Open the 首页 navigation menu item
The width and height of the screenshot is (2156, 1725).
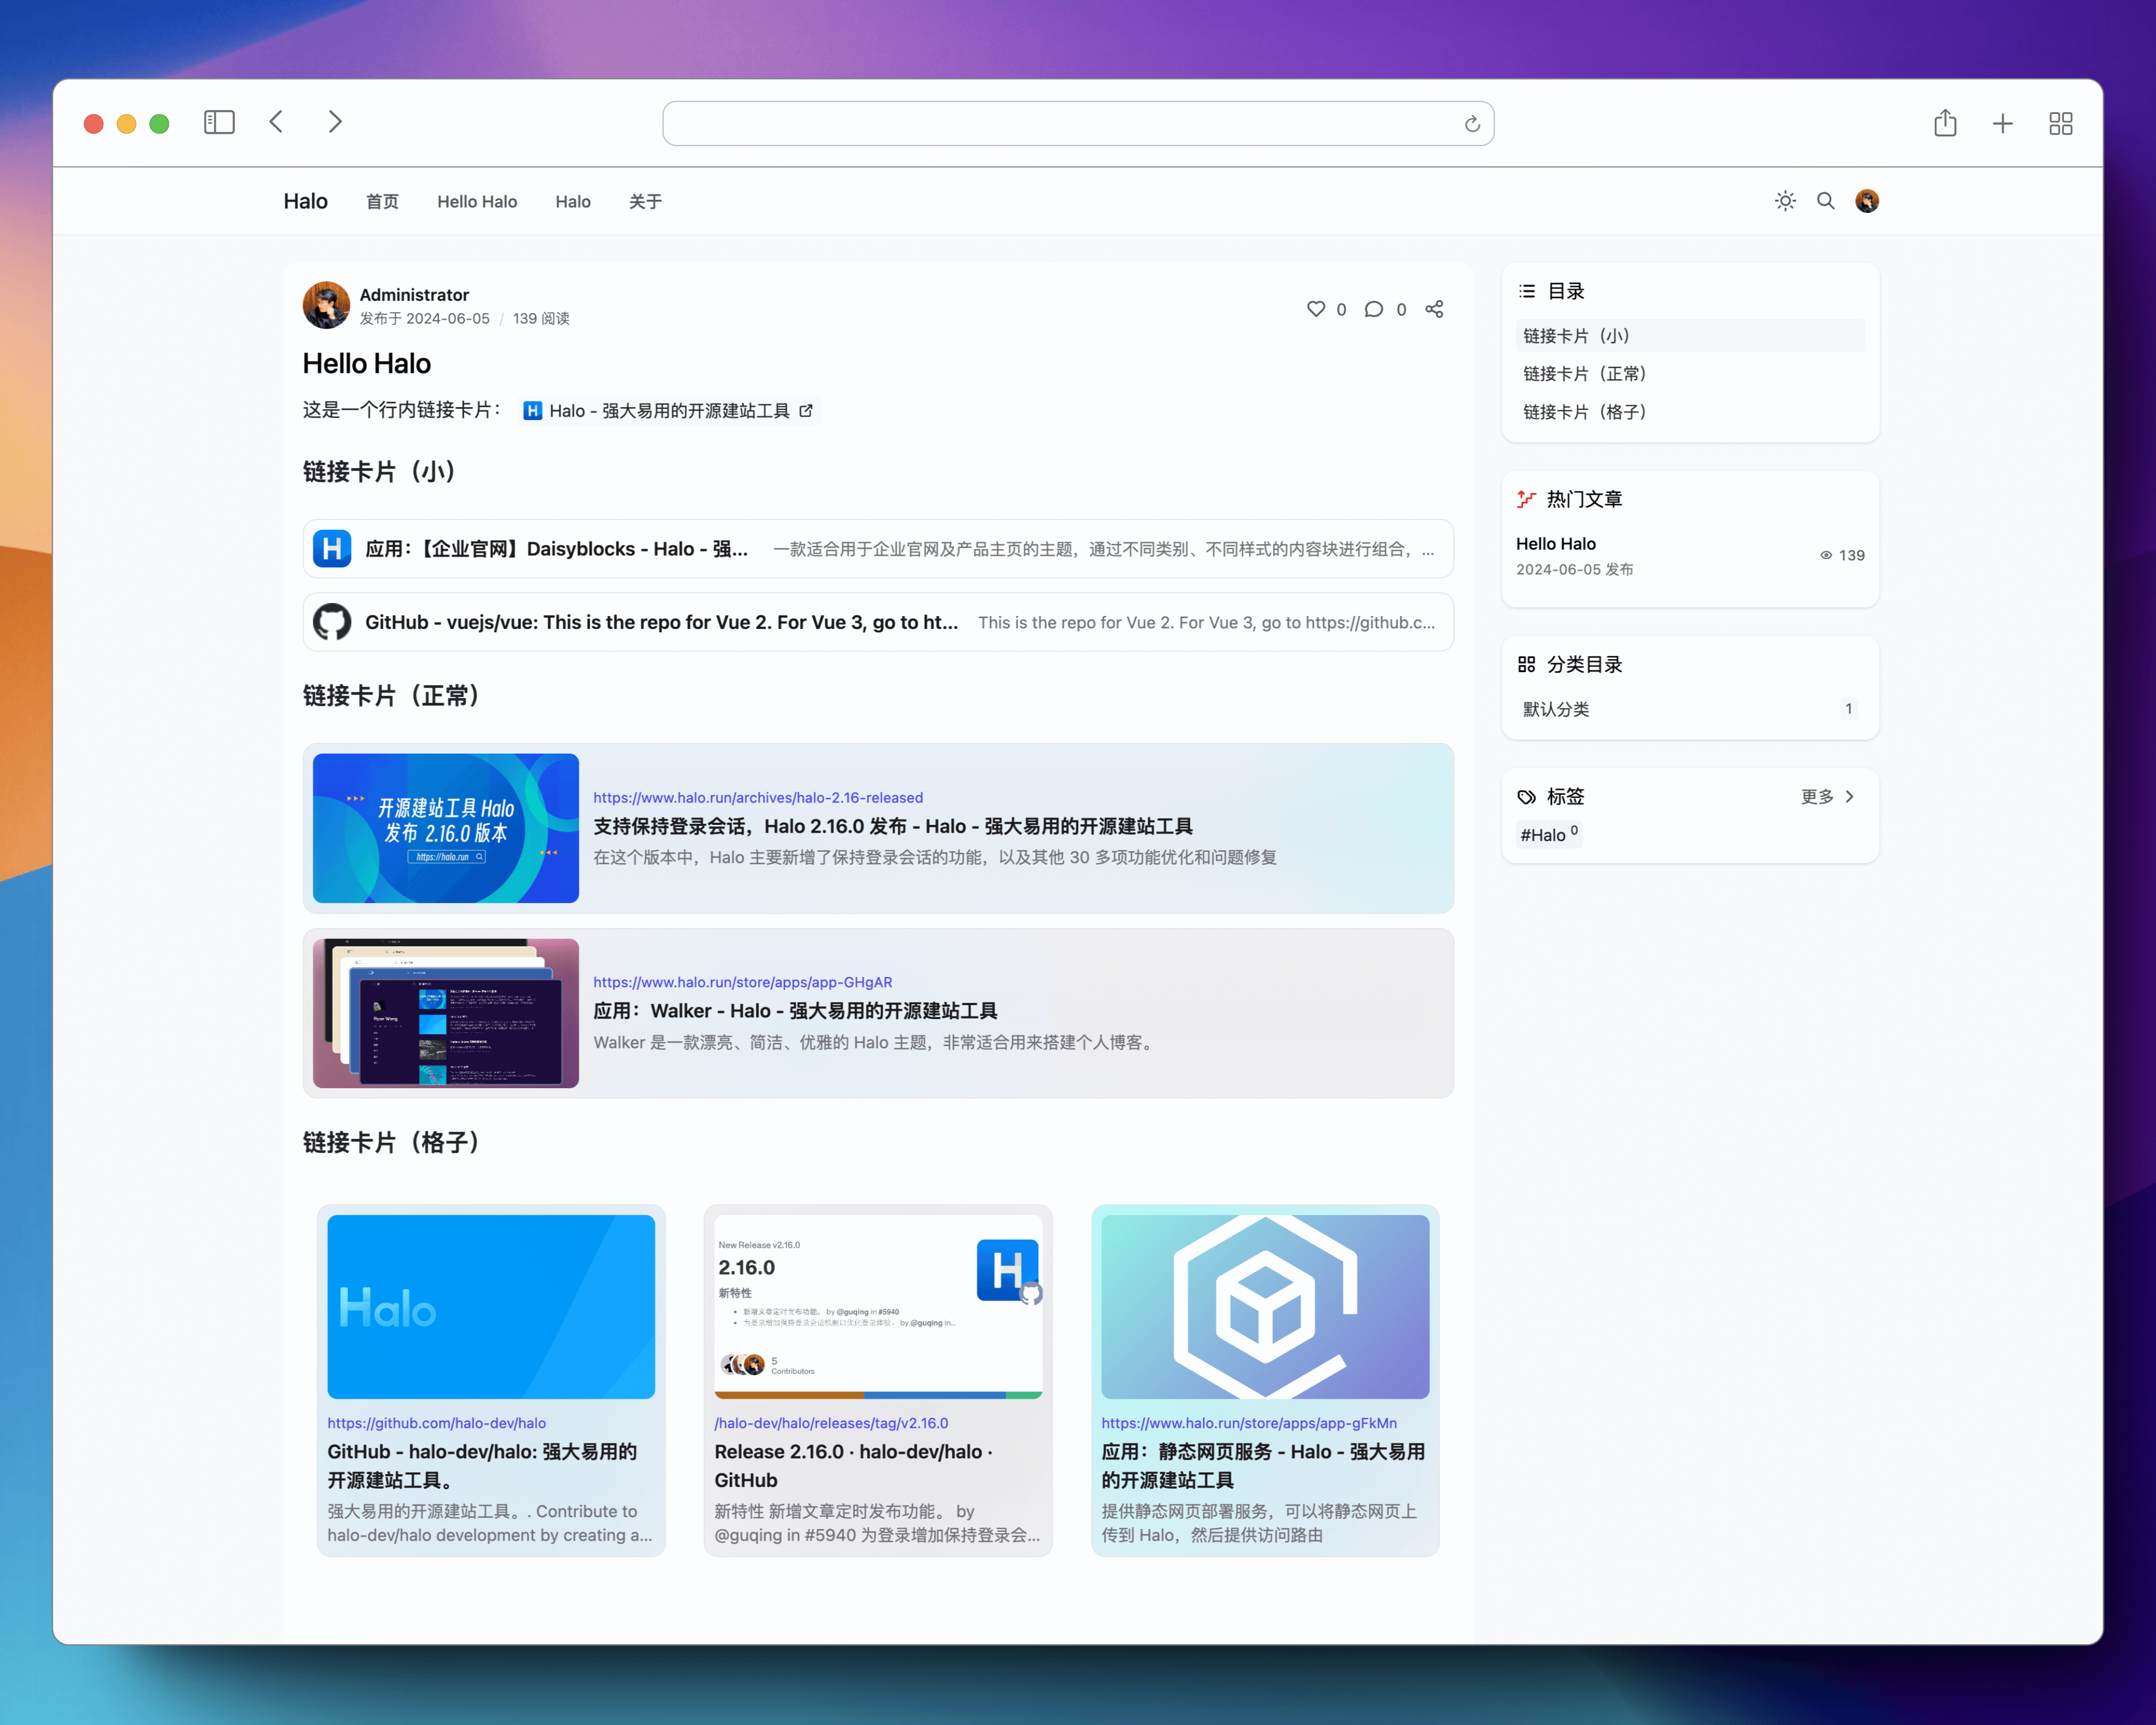point(382,202)
